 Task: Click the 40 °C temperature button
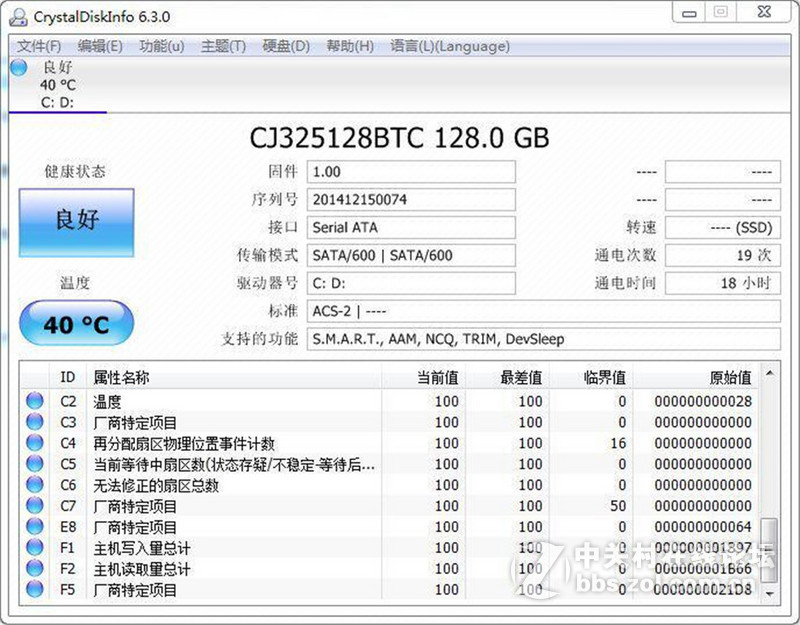pos(77,323)
